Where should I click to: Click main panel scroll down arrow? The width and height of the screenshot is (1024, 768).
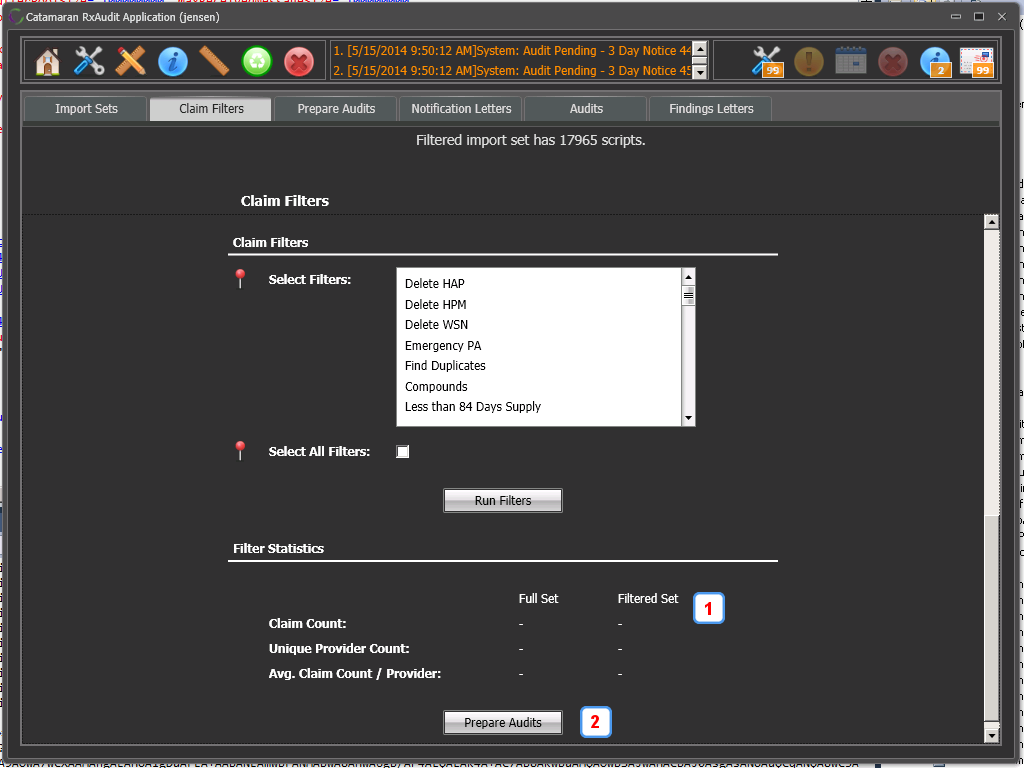coord(991,735)
